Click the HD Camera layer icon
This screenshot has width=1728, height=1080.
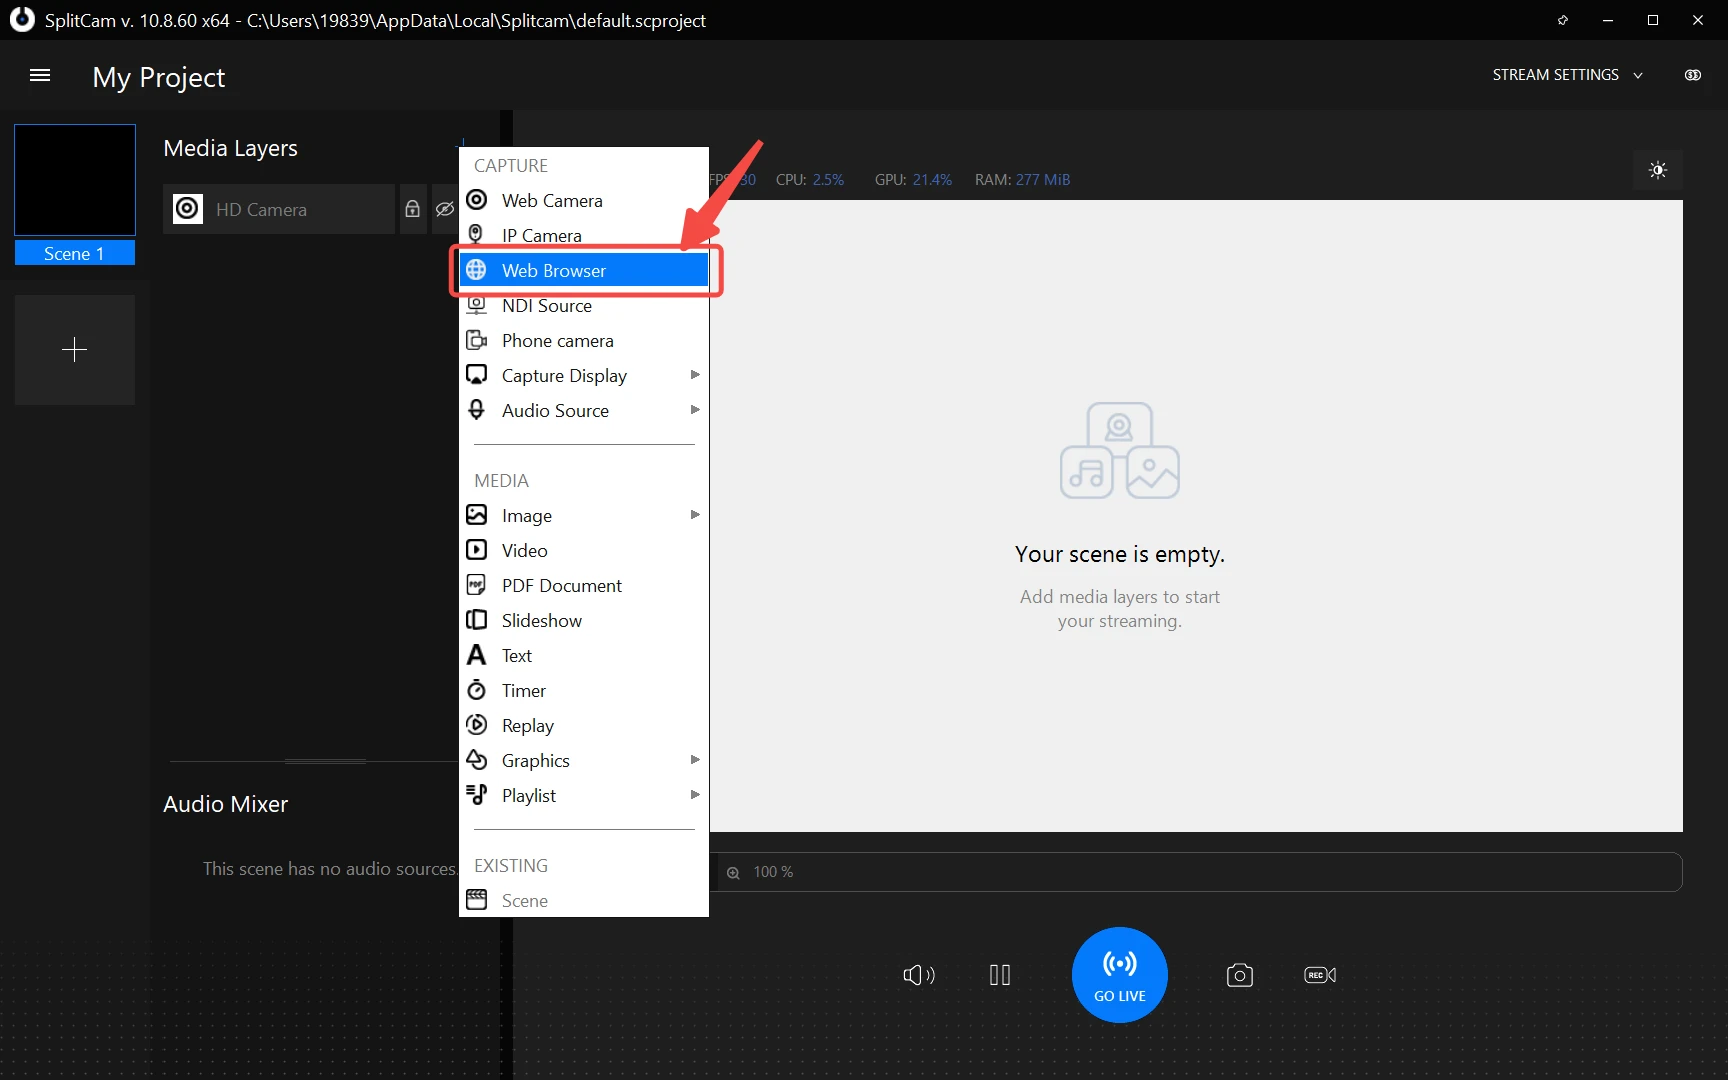(x=187, y=209)
